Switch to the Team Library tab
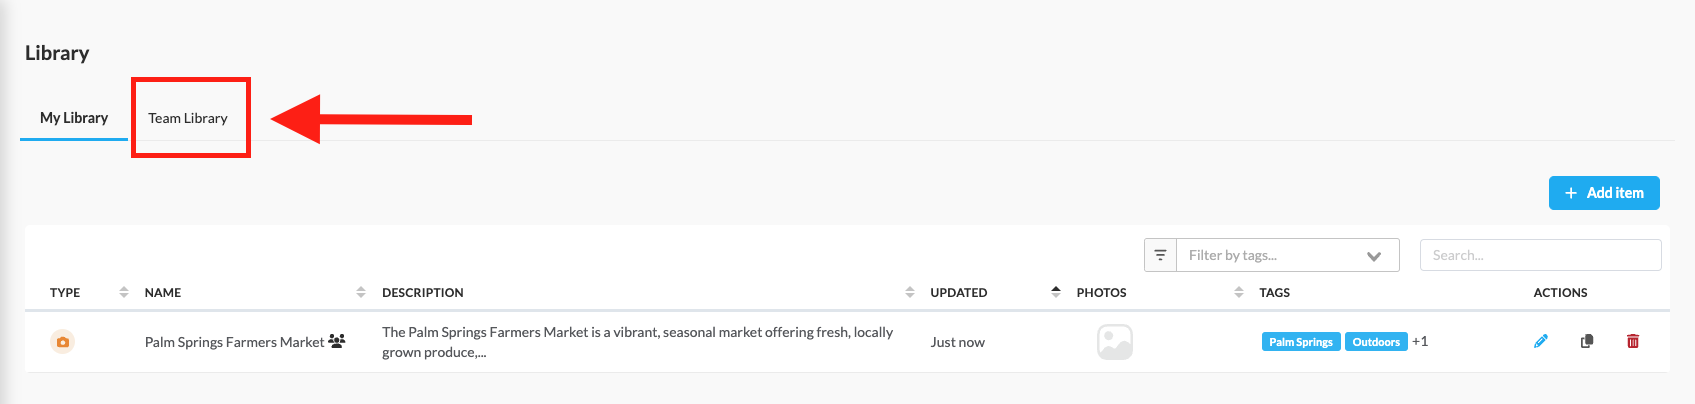The width and height of the screenshot is (1695, 404). coord(188,118)
